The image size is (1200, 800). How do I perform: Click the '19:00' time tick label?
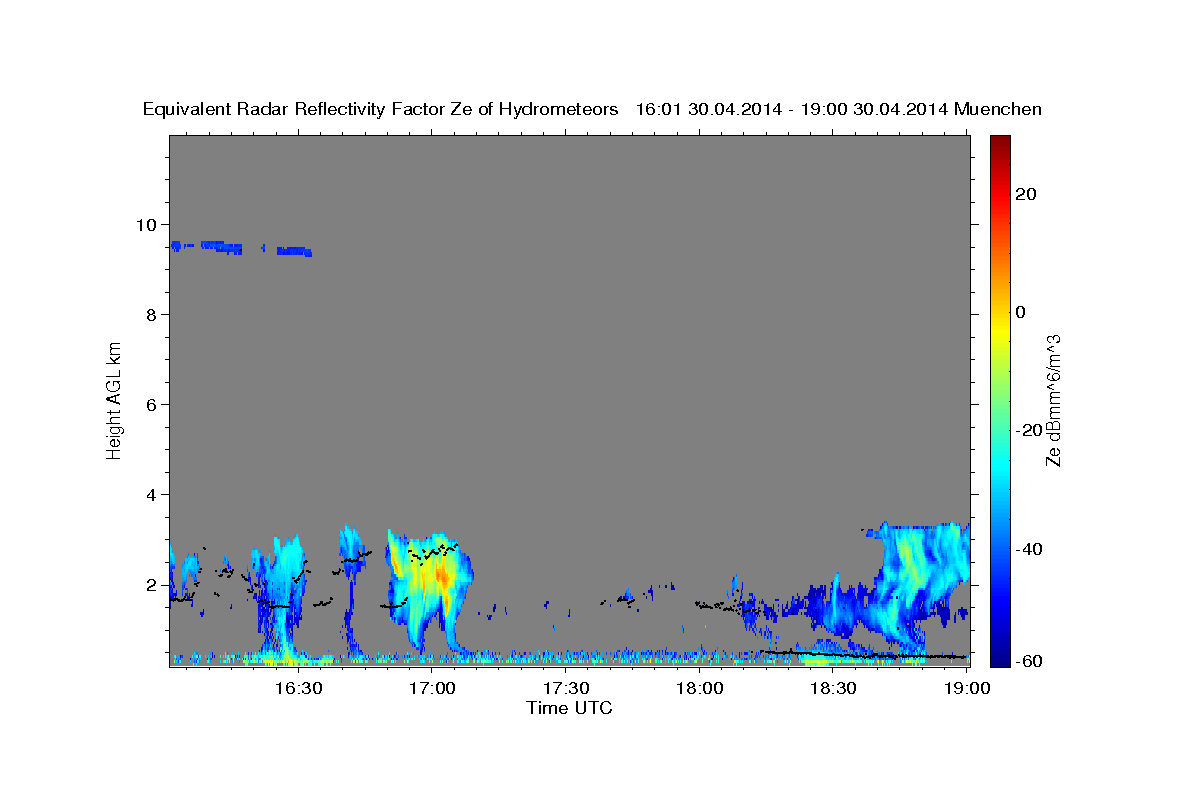coord(967,689)
